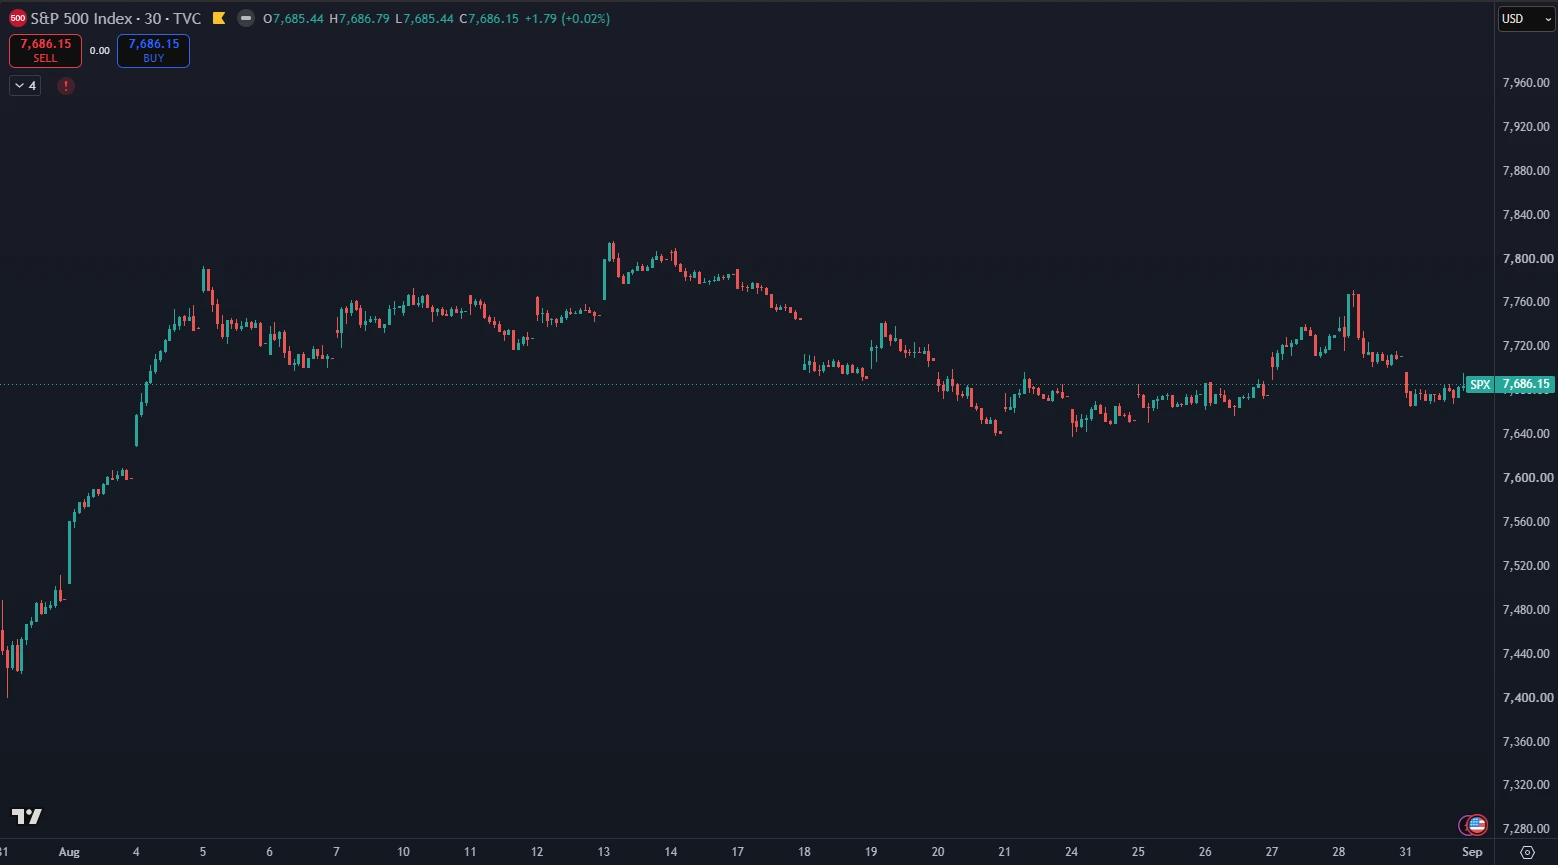Expand the collapsed indicators list showing 4
Image resolution: width=1558 pixels, height=865 pixels.
(x=26, y=86)
